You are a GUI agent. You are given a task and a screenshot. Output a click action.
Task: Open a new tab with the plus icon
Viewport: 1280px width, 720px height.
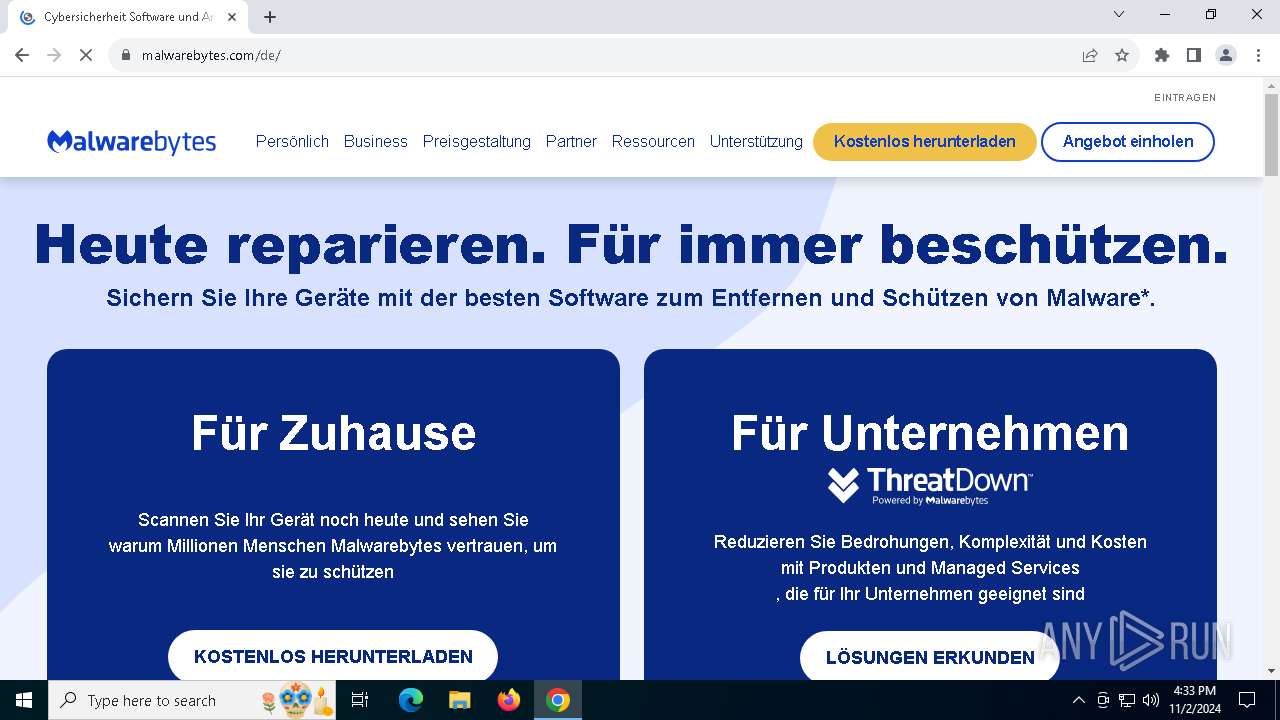[x=270, y=17]
